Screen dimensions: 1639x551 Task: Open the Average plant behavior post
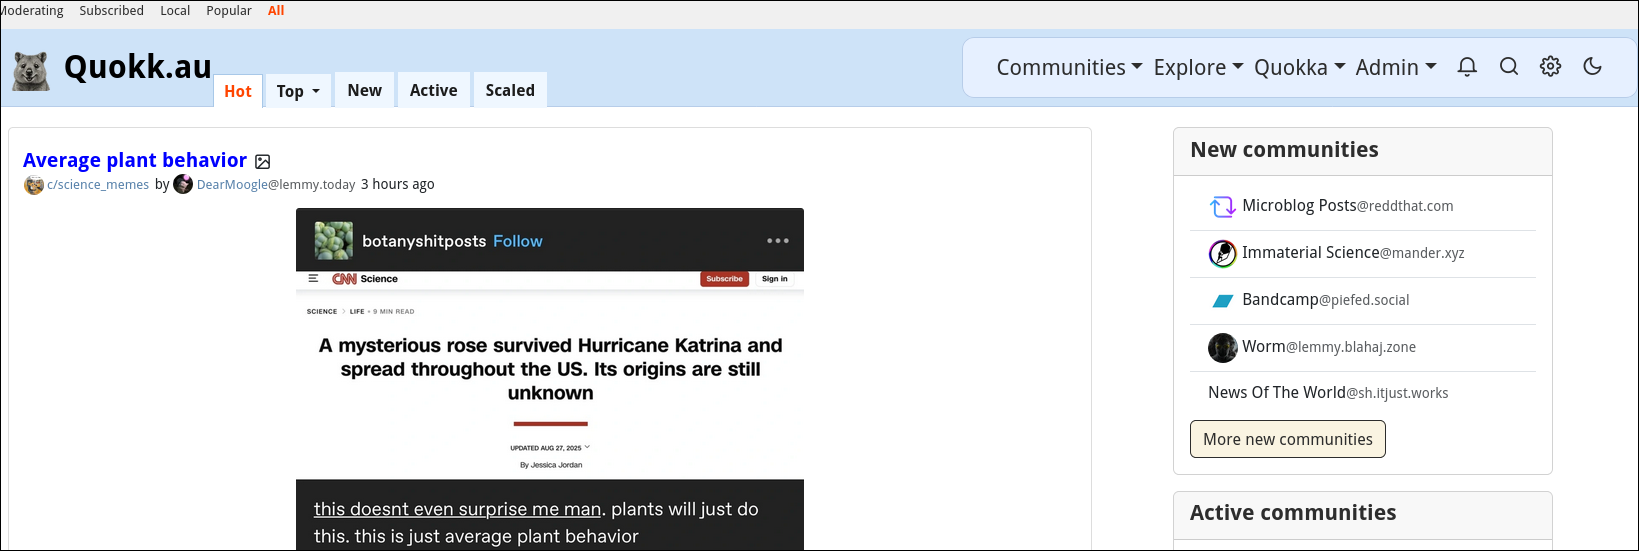[135, 160]
